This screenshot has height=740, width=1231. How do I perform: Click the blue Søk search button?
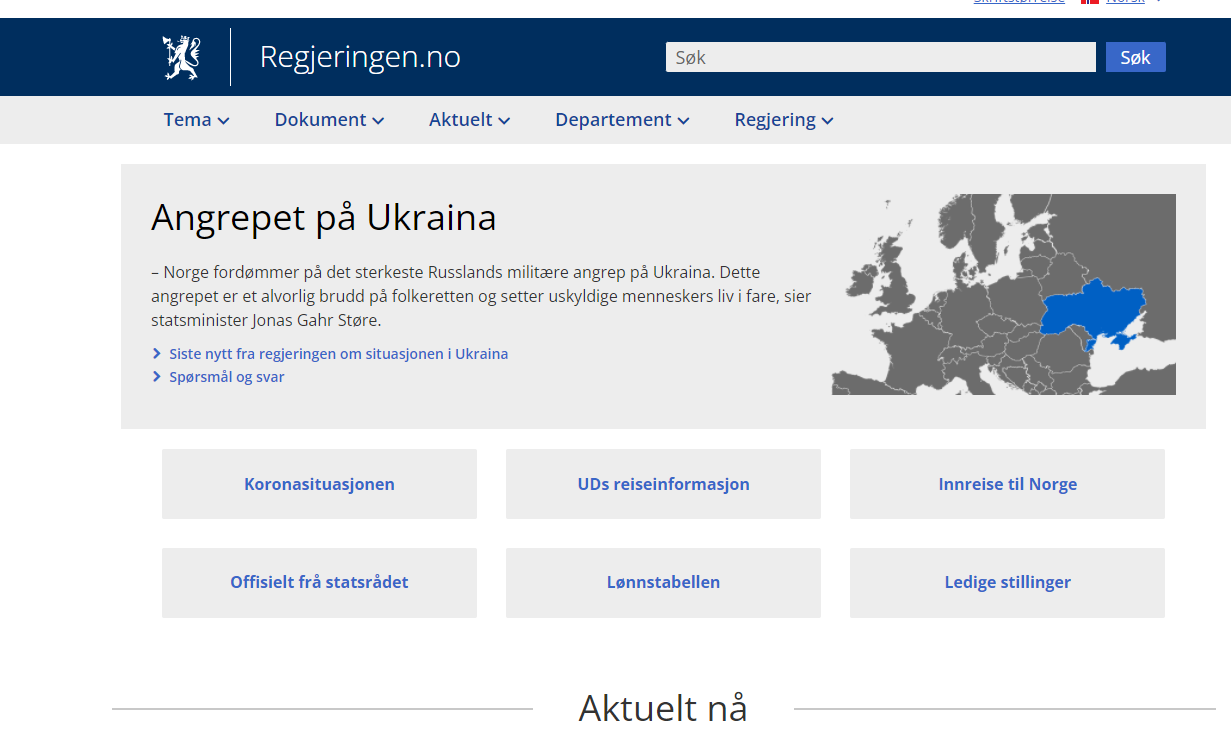pyautogui.click(x=1136, y=57)
